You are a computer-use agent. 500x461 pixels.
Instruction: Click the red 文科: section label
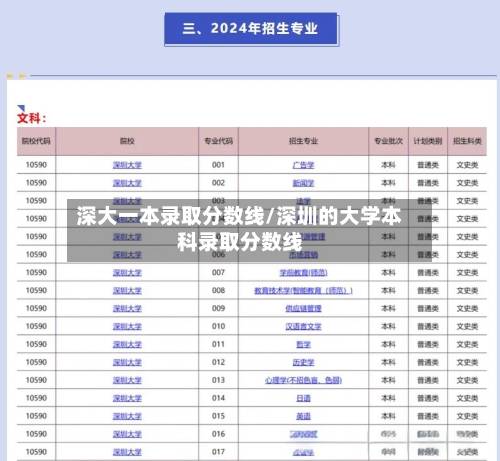coord(32,118)
